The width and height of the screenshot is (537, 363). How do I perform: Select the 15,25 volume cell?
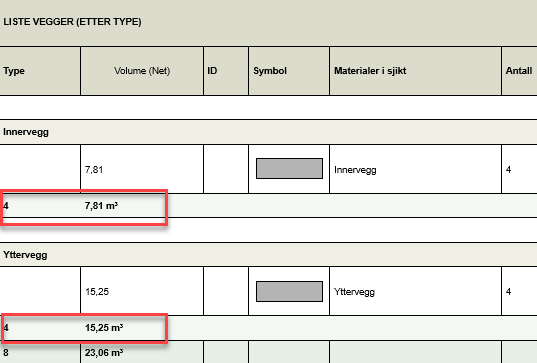pyautogui.click(x=142, y=291)
